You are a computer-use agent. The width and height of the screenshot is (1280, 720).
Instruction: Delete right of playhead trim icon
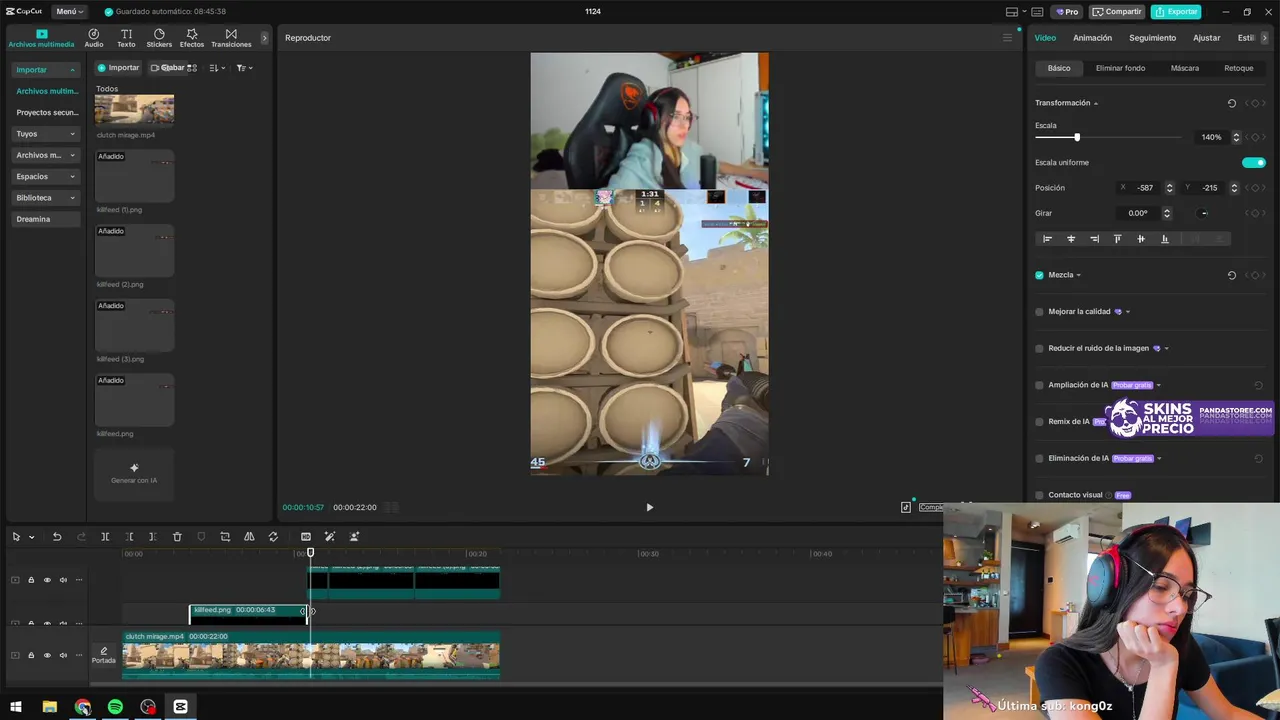pos(153,537)
